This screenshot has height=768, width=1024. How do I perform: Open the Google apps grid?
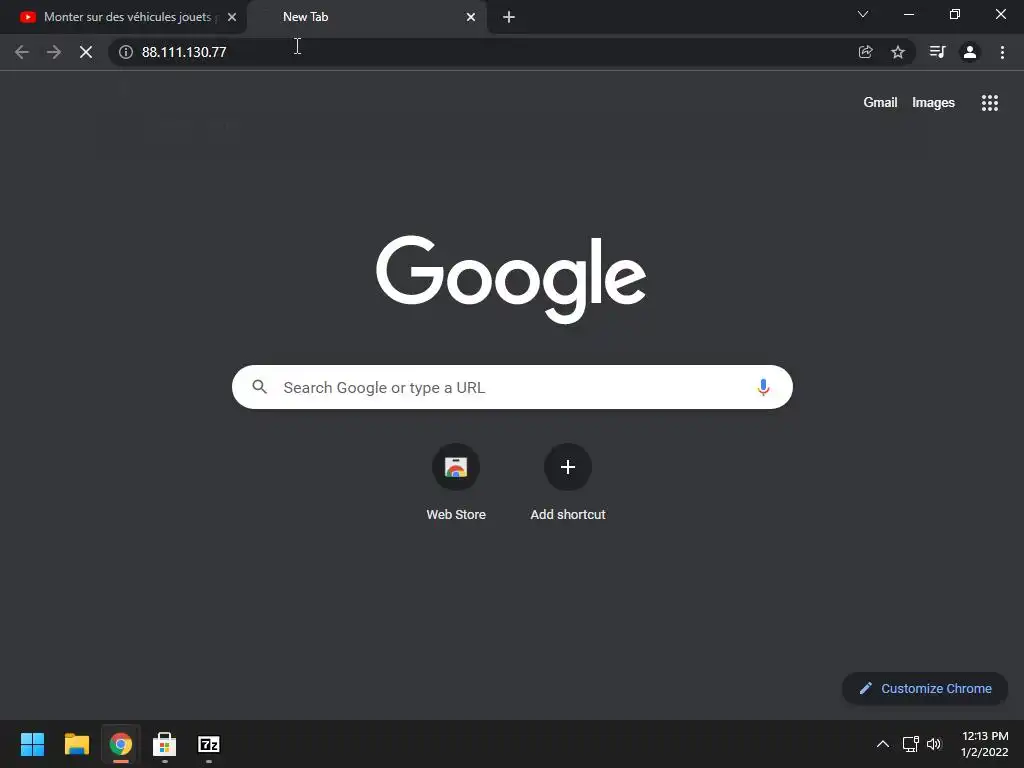point(989,103)
